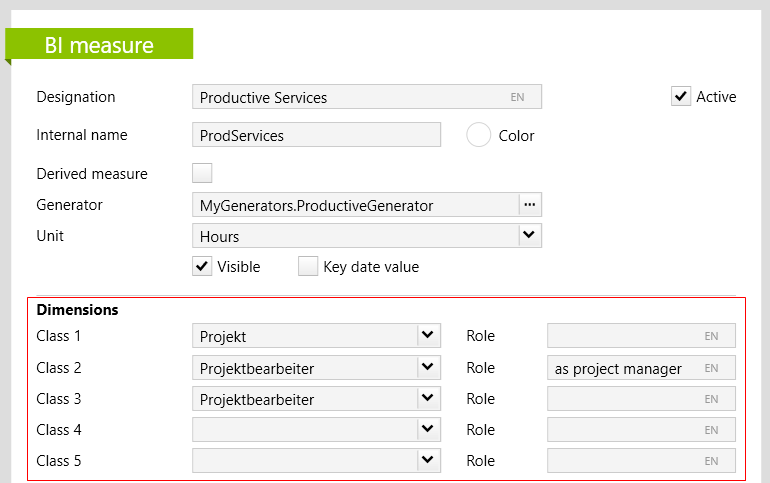Image resolution: width=770 pixels, height=483 pixels.
Task: Click the Class 1 Role field
Action: click(x=625, y=336)
